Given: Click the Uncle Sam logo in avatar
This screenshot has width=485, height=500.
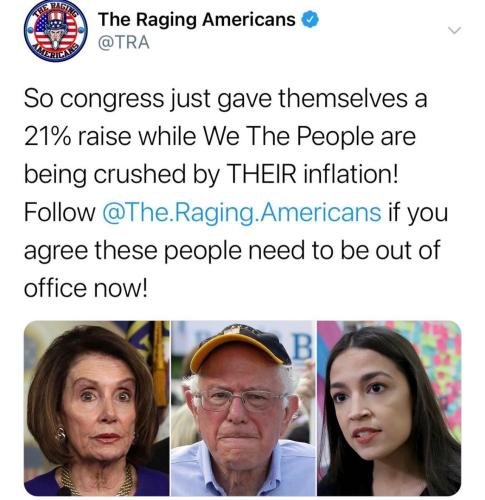Looking at the screenshot, I should [55, 32].
